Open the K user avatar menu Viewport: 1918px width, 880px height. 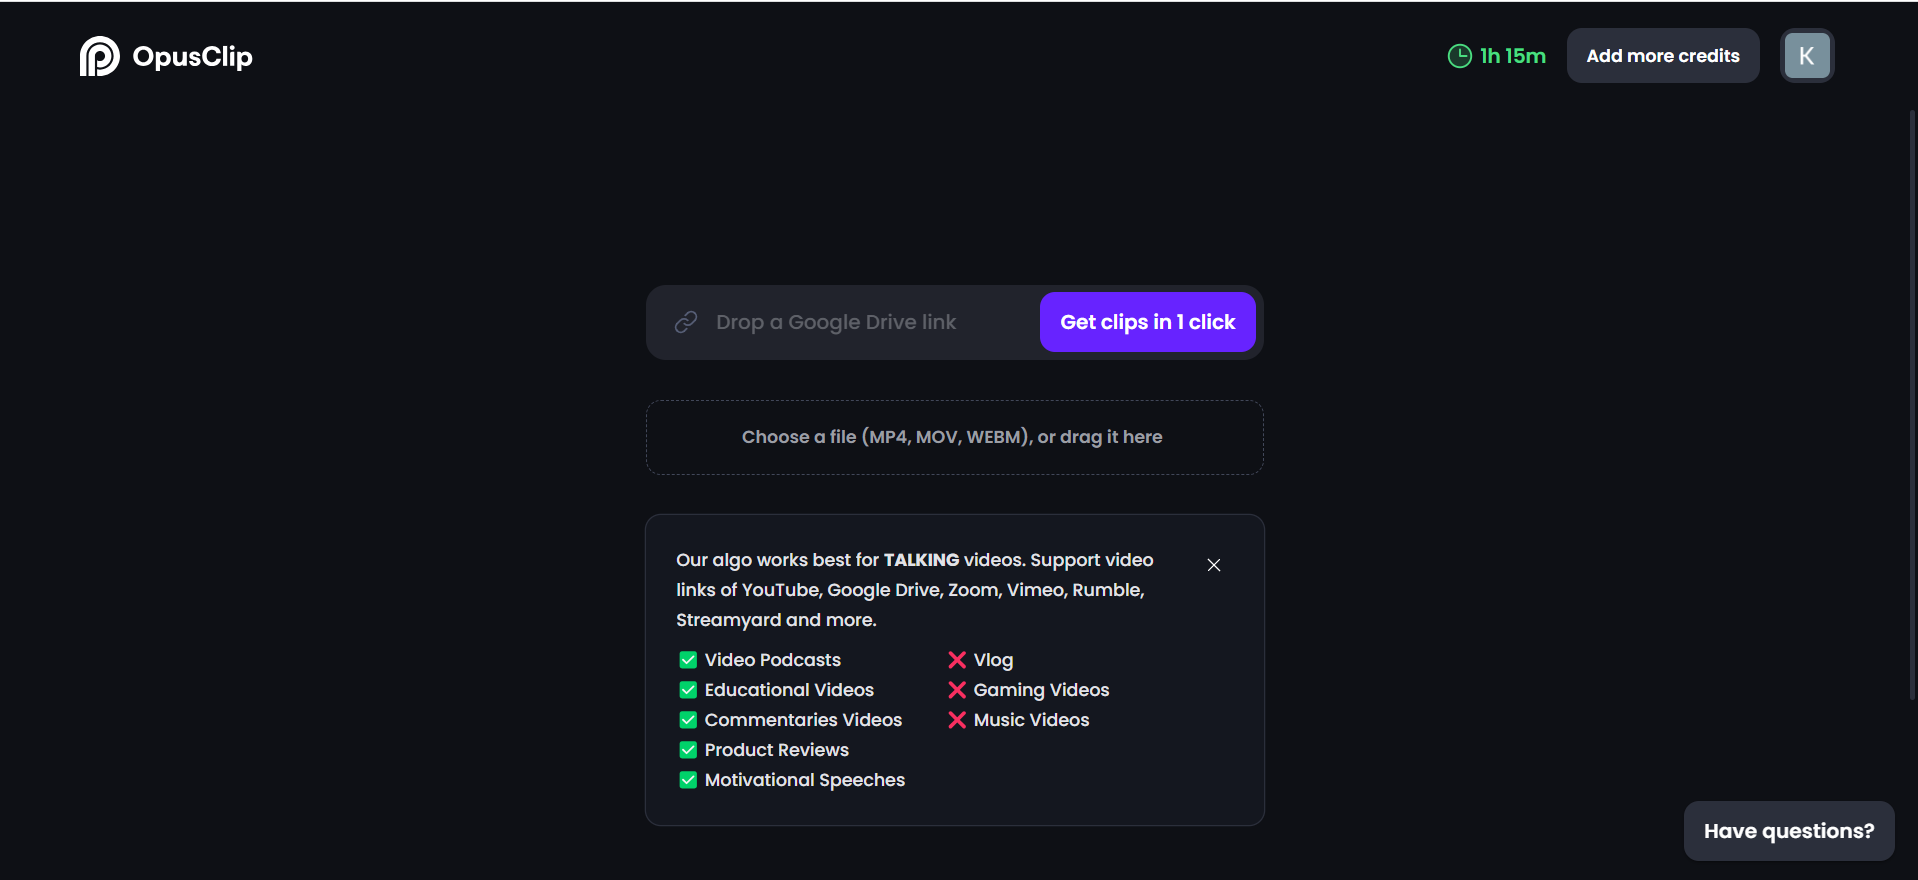(x=1806, y=56)
